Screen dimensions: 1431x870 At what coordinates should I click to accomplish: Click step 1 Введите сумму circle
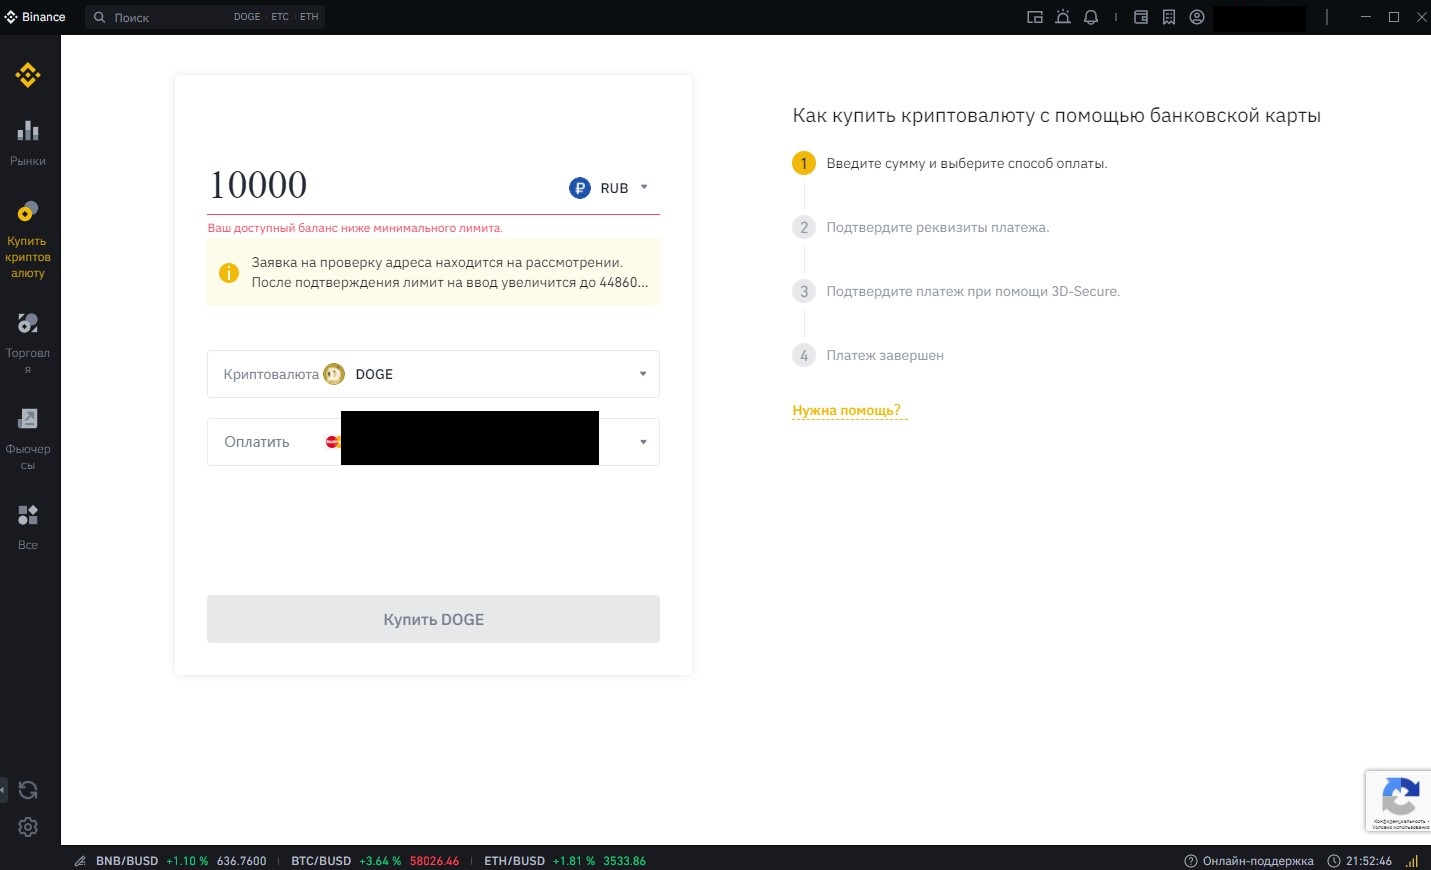(x=804, y=163)
